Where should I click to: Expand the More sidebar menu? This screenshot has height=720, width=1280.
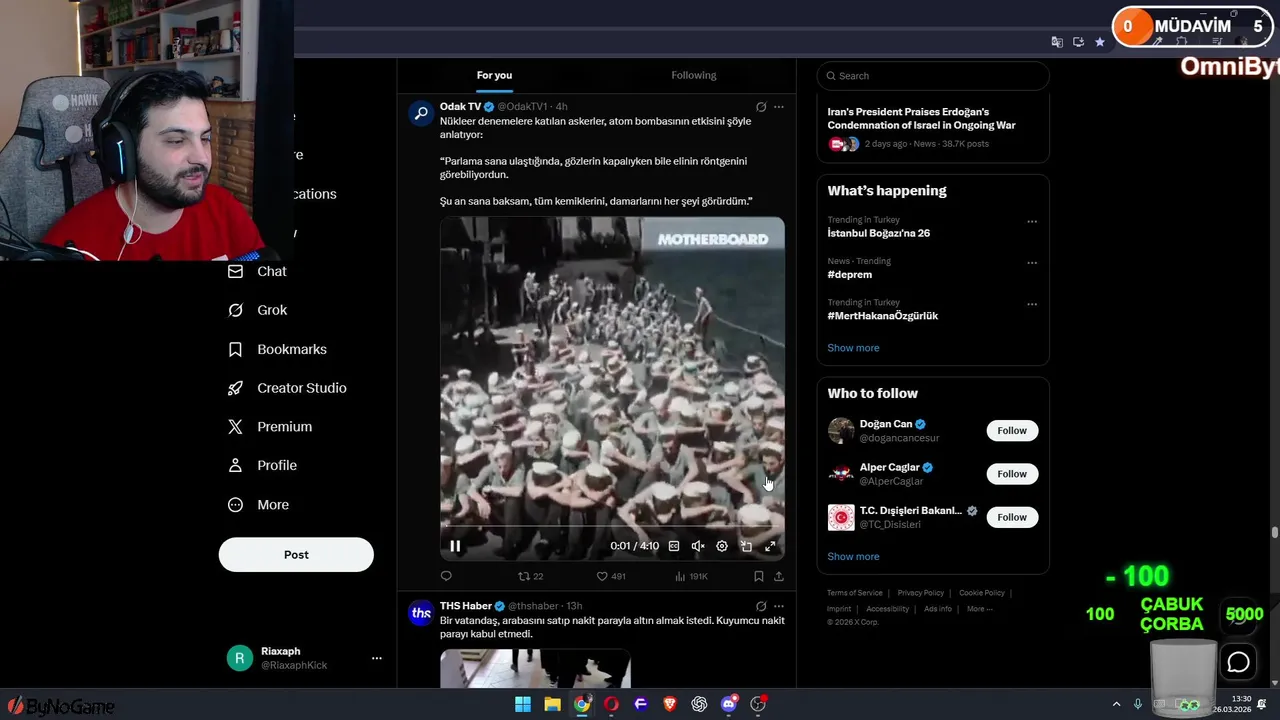pos(258,505)
